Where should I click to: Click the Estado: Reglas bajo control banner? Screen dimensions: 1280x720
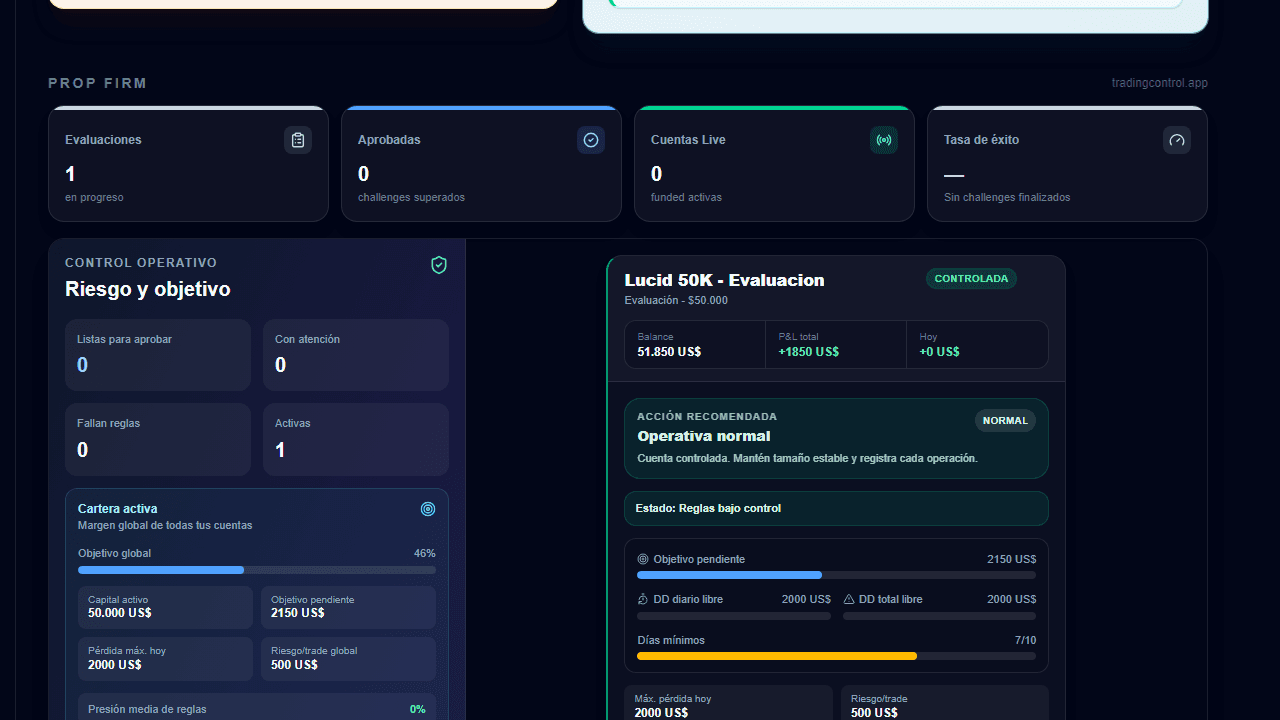point(836,508)
